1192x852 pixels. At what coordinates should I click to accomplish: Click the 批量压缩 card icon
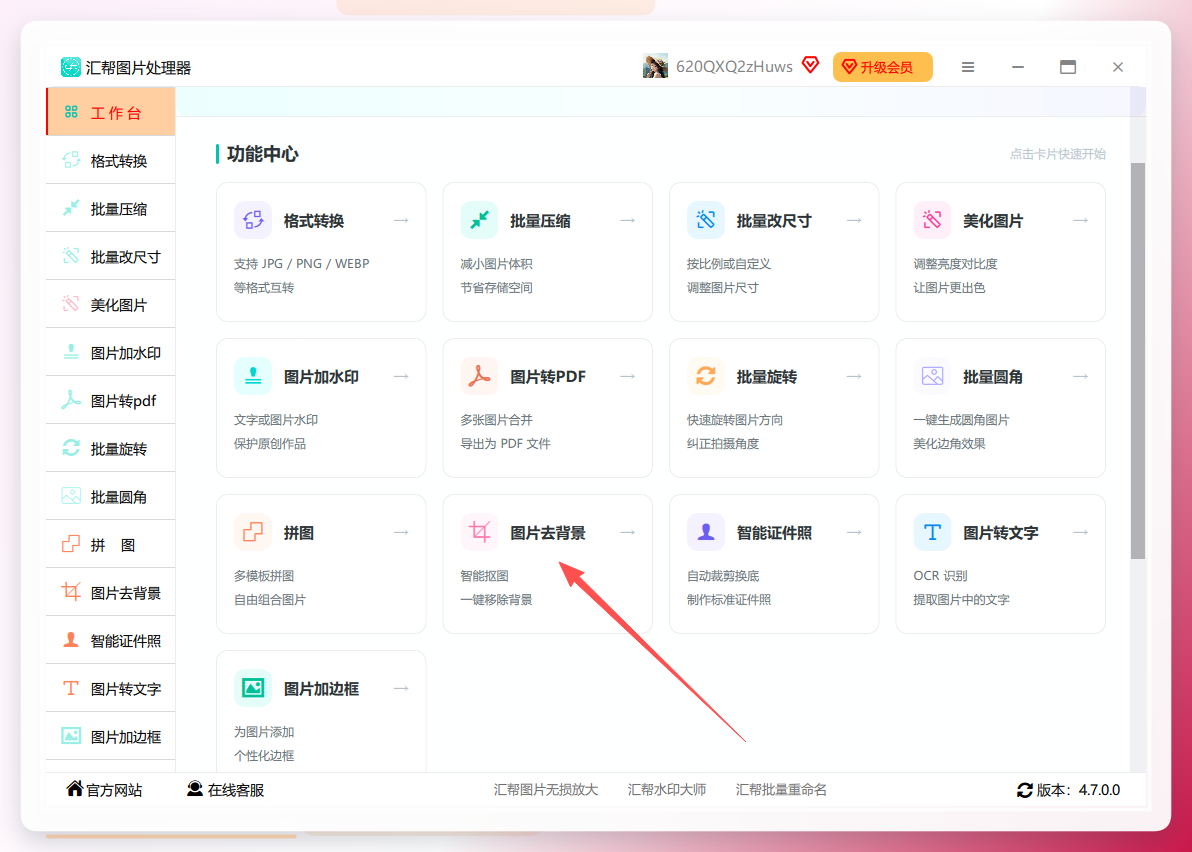(480, 220)
